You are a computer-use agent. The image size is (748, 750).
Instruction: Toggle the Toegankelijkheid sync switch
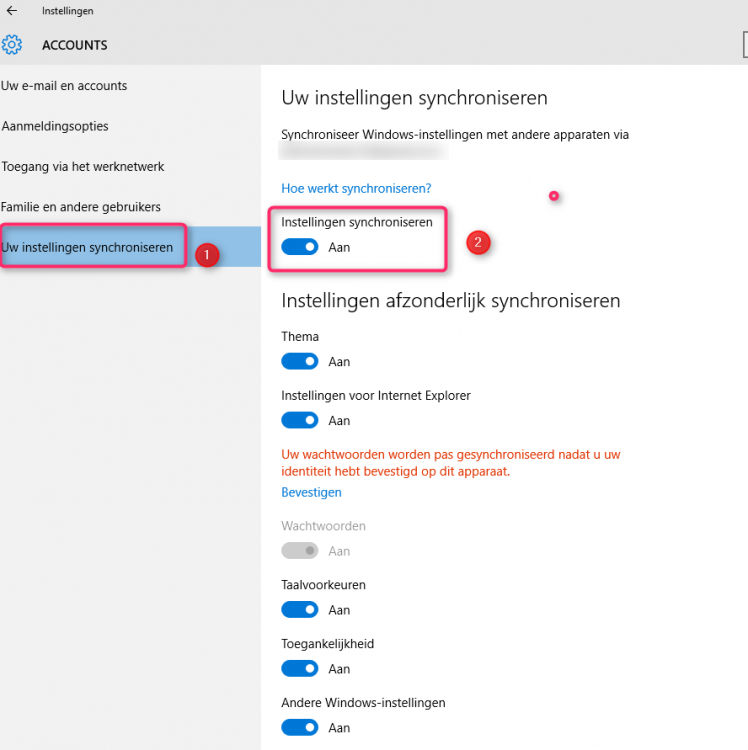click(x=300, y=669)
